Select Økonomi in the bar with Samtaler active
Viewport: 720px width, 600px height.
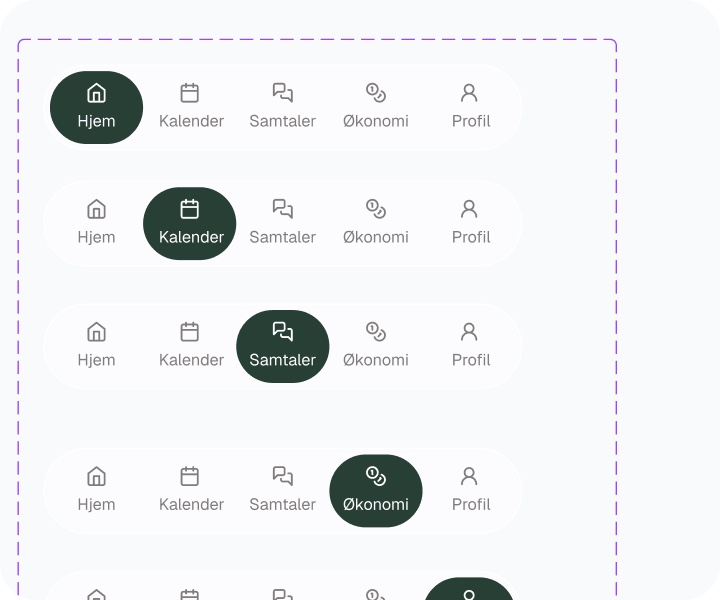point(376,347)
